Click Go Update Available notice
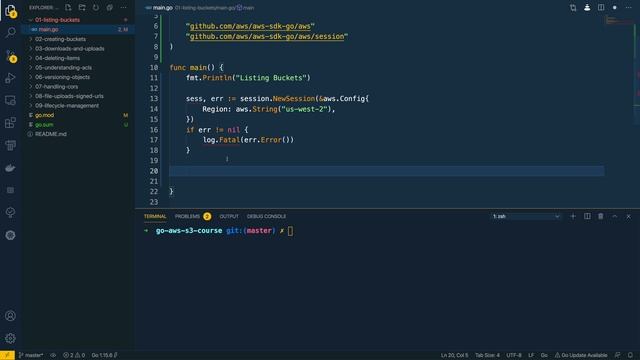 (580, 355)
